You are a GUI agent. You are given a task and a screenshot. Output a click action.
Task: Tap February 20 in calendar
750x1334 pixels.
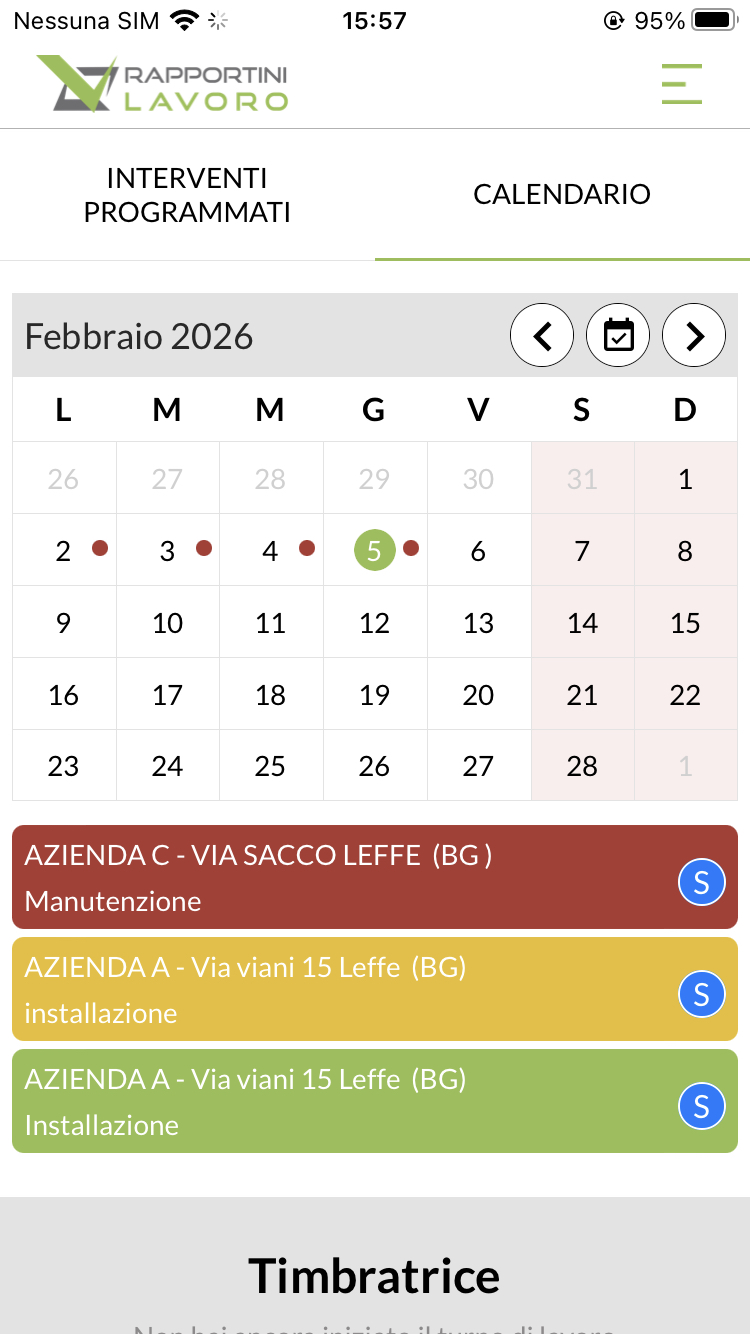tap(478, 695)
